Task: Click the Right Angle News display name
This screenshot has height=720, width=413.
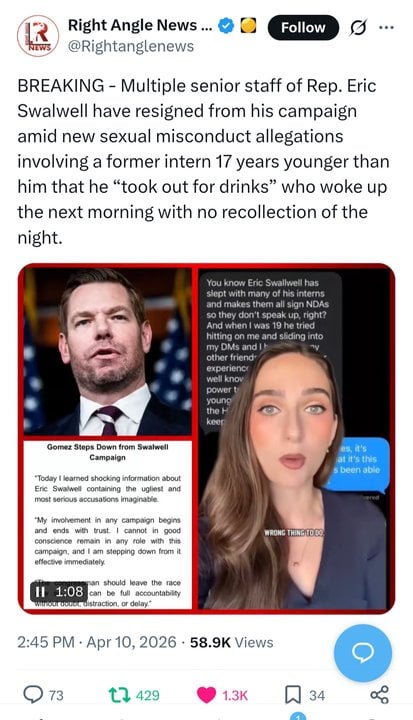Action: 140,25
